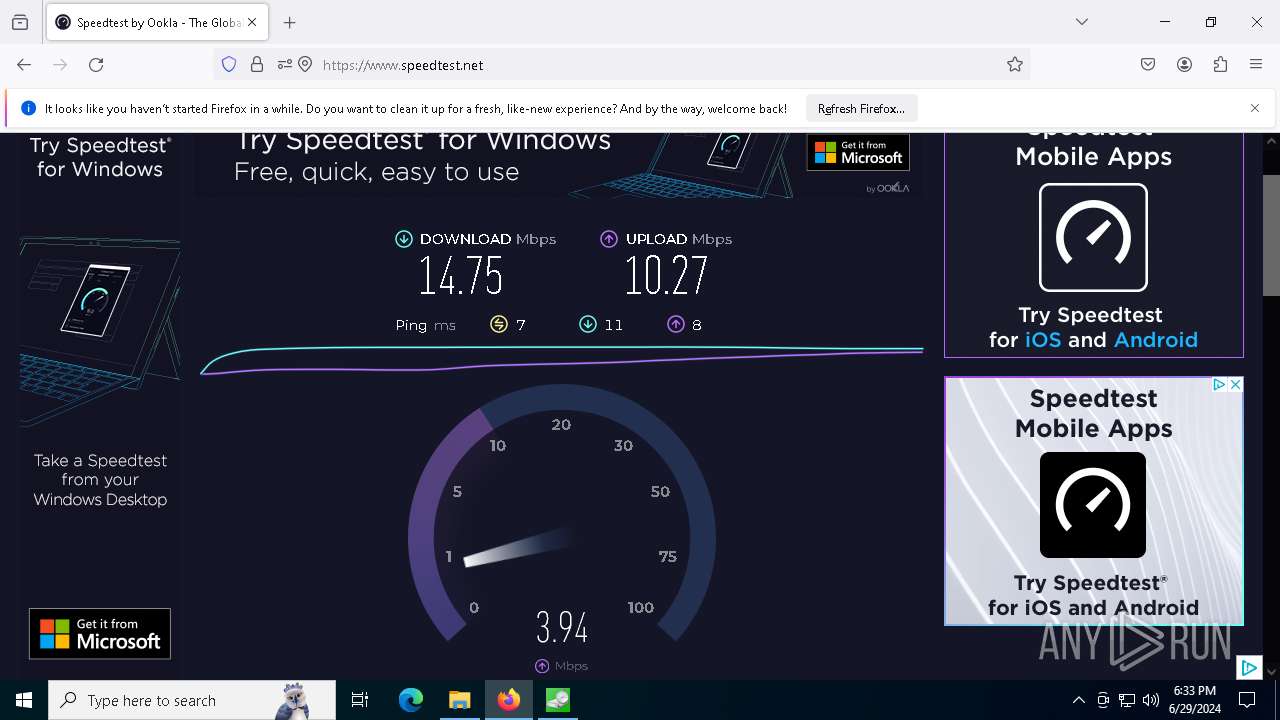Click the speedometer logo in top ad
This screenshot has height=720, width=1280.
(1093, 237)
